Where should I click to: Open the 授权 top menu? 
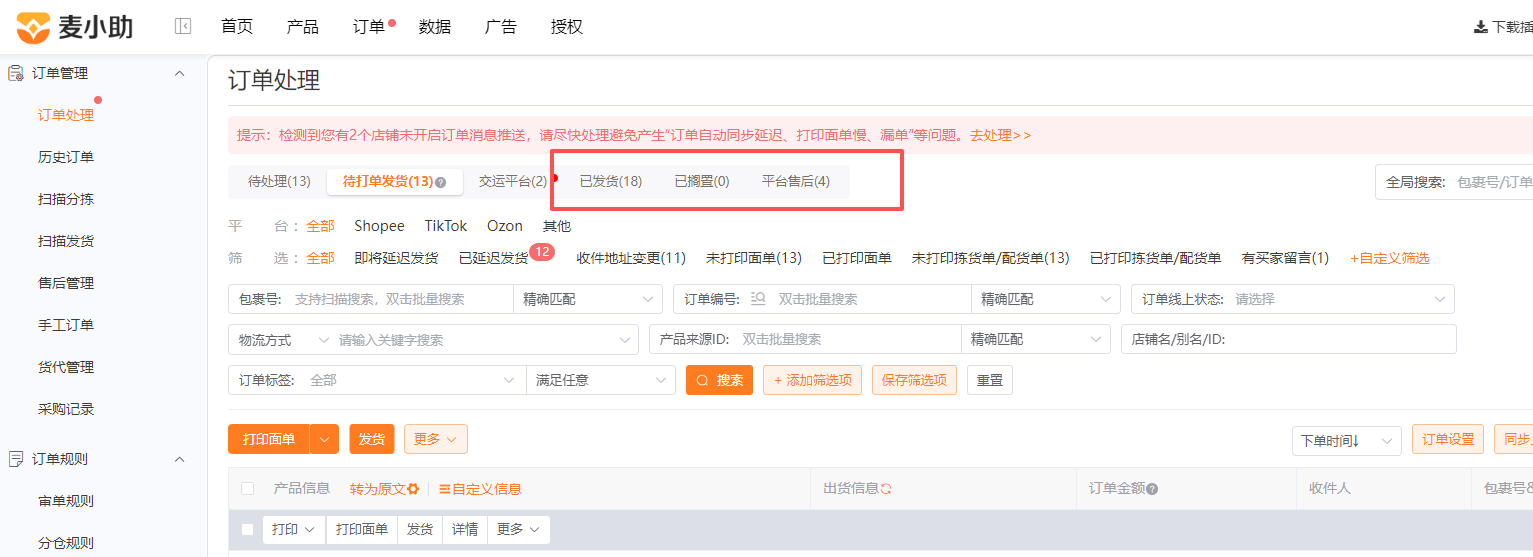pos(567,27)
